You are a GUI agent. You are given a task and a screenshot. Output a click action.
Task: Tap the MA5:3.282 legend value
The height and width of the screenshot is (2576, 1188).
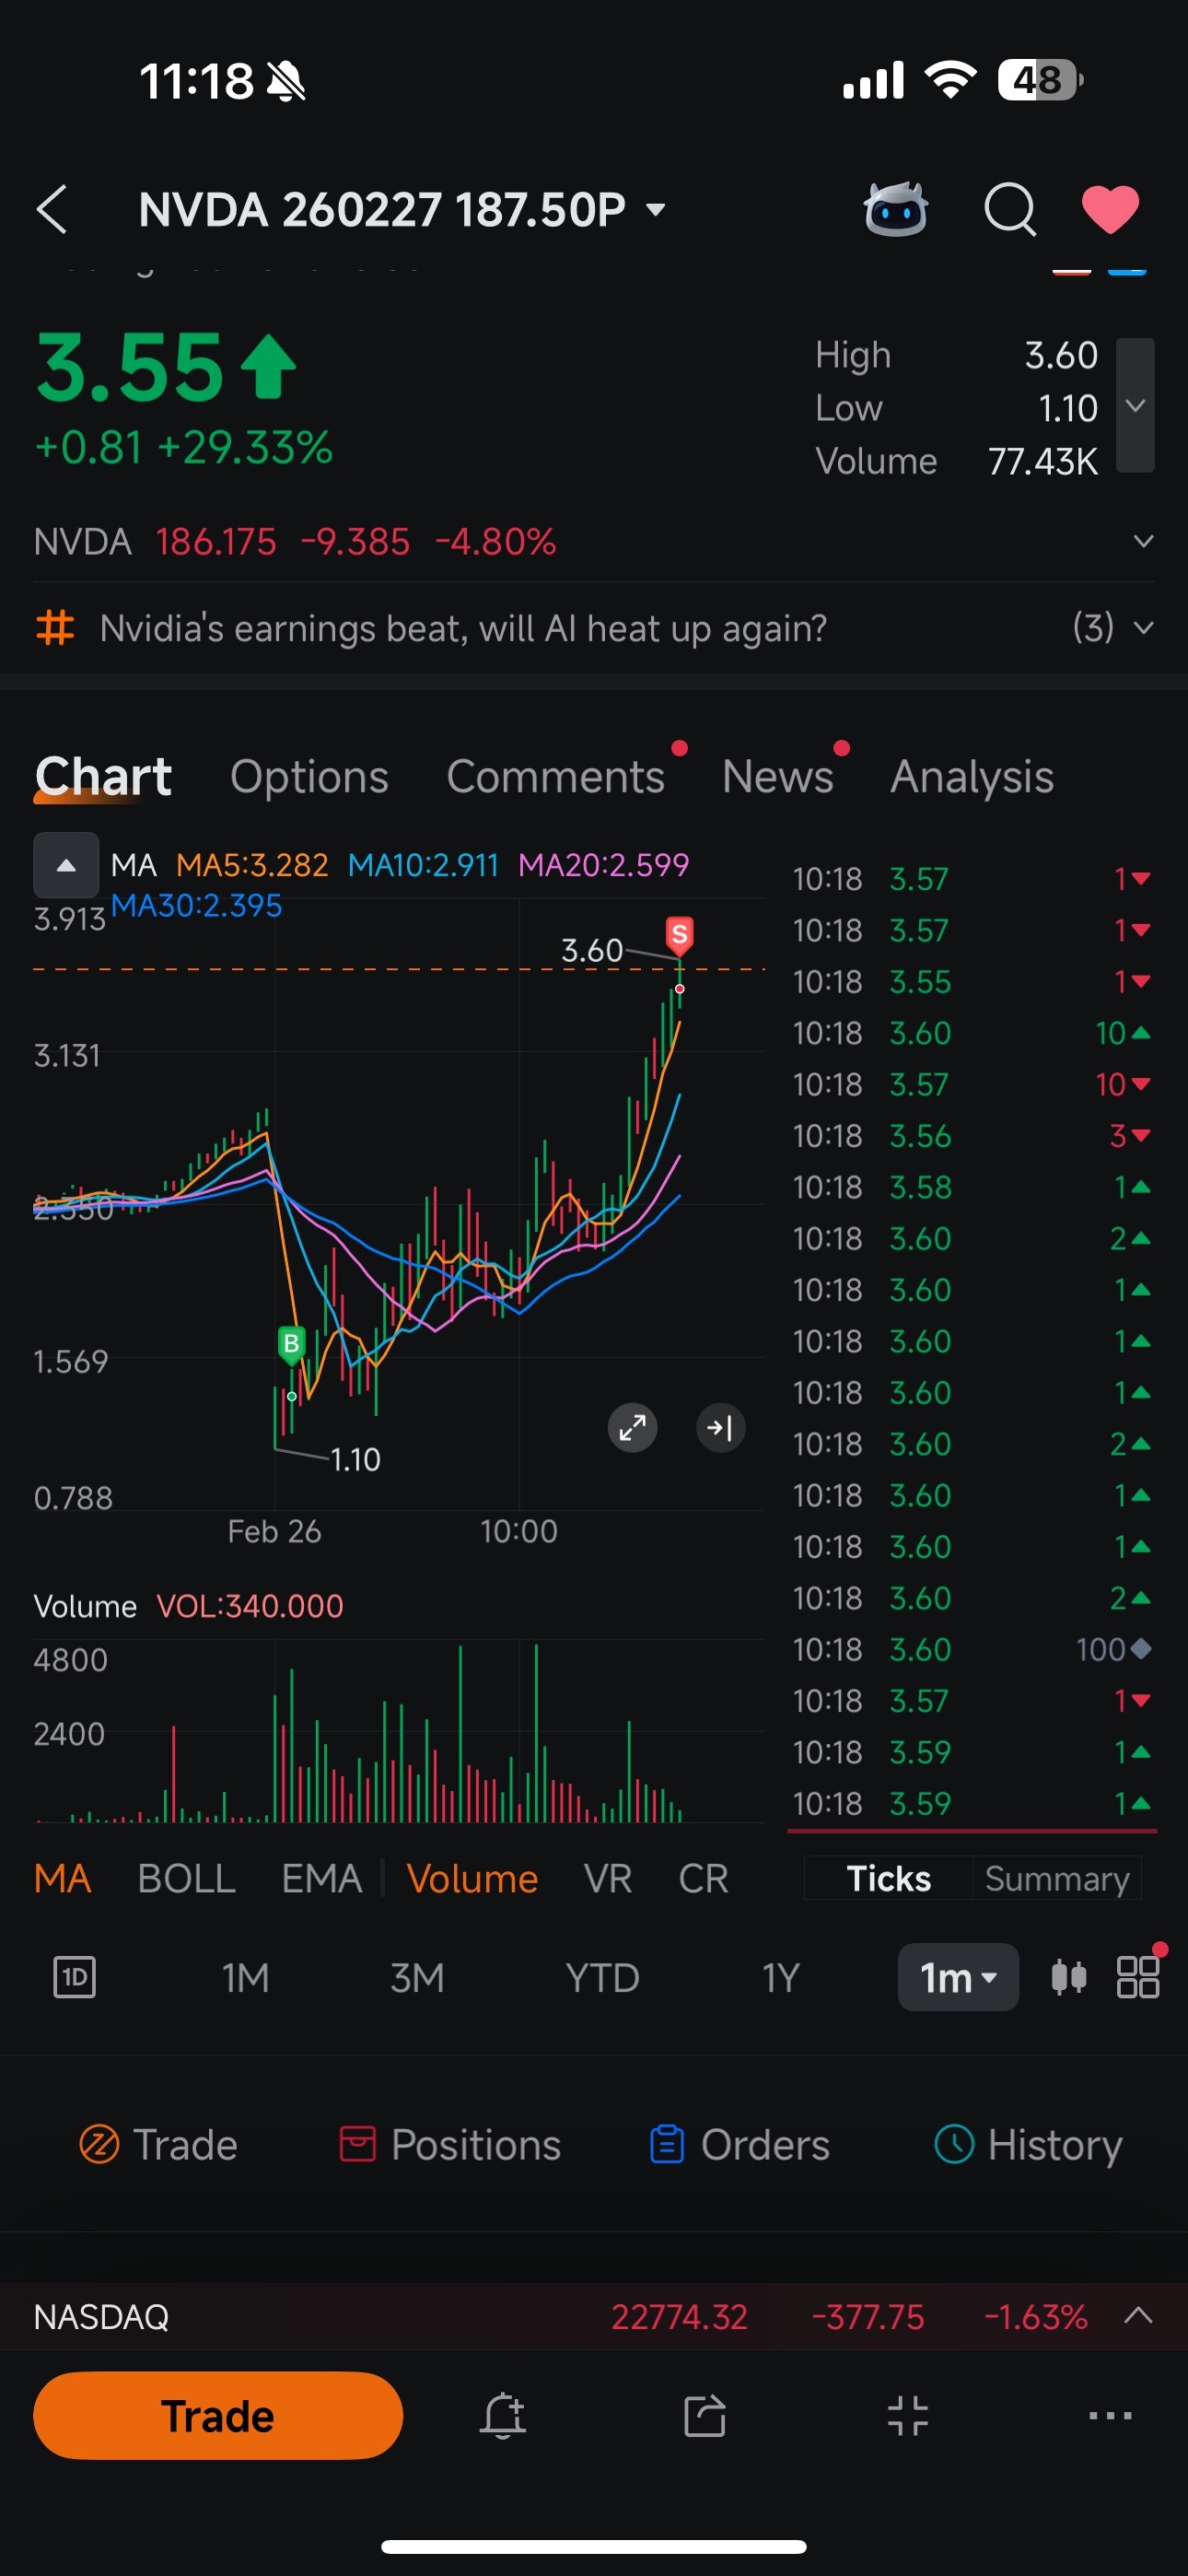tap(252, 864)
